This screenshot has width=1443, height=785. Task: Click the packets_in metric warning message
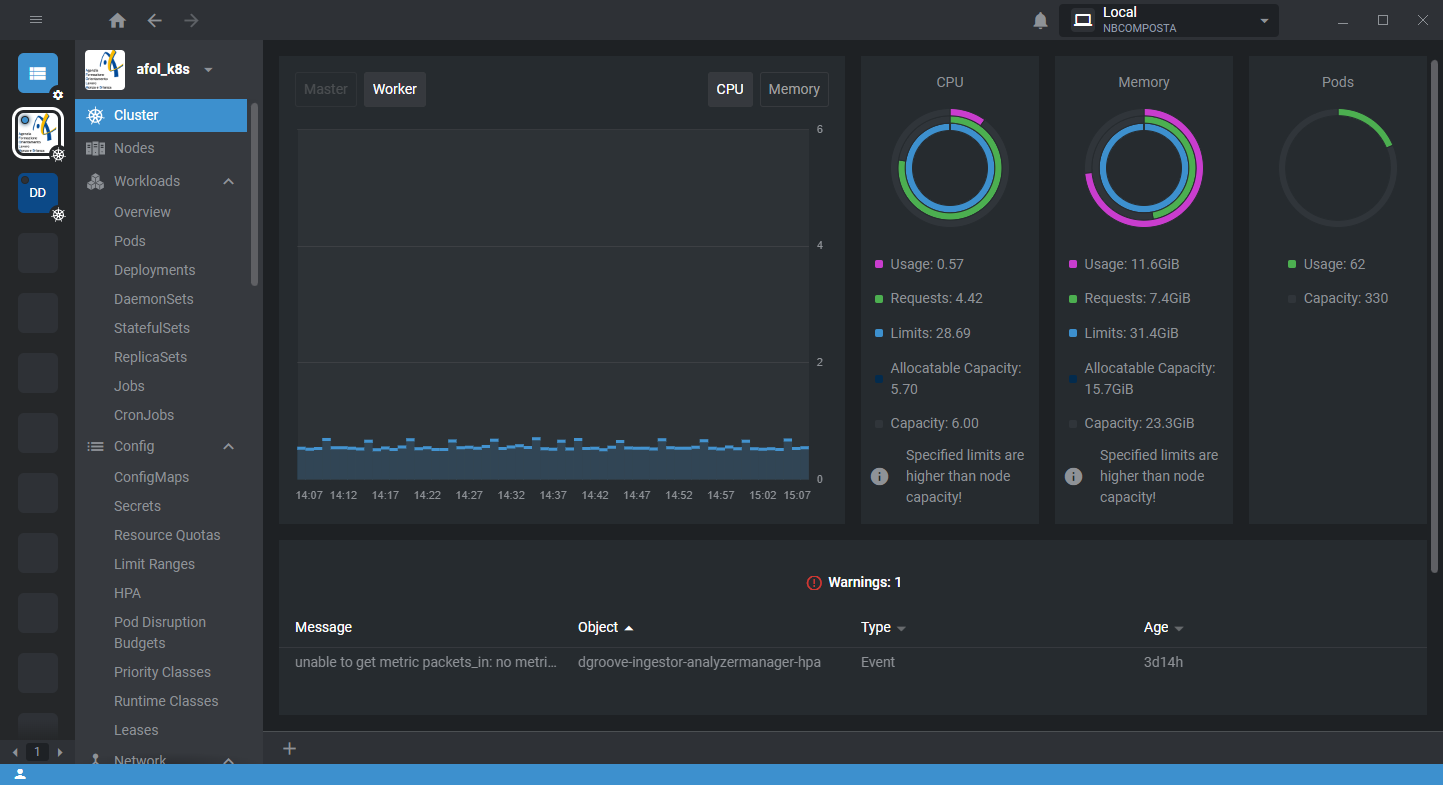click(426, 662)
